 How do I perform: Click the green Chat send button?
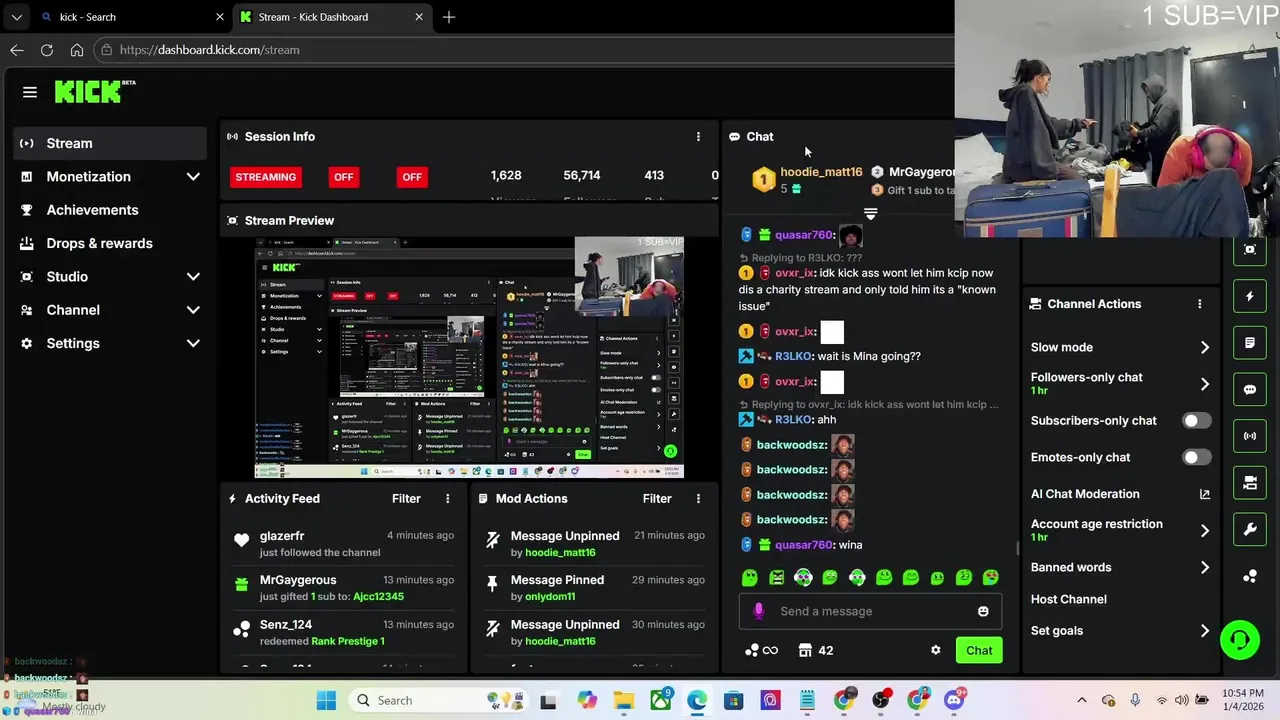(x=979, y=650)
